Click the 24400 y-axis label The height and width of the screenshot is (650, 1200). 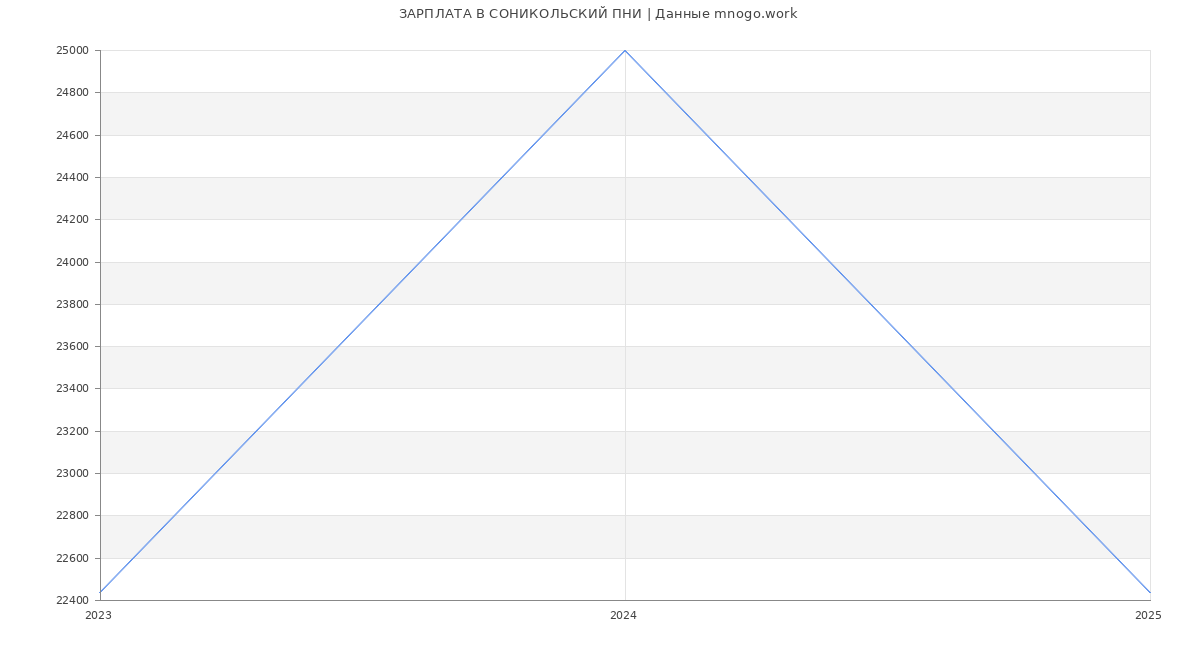pyautogui.click(x=72, y=178)
